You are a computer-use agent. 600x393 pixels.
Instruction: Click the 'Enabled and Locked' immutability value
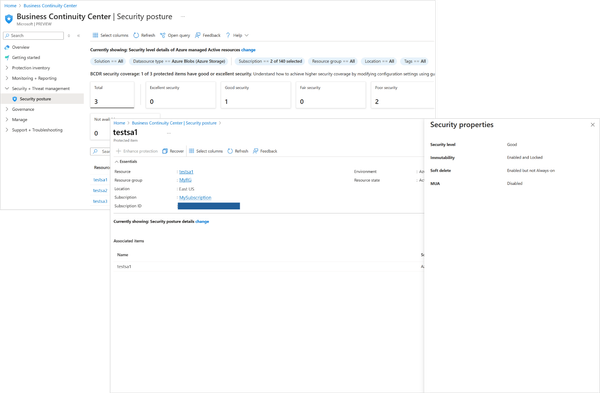tap(525, 157)
